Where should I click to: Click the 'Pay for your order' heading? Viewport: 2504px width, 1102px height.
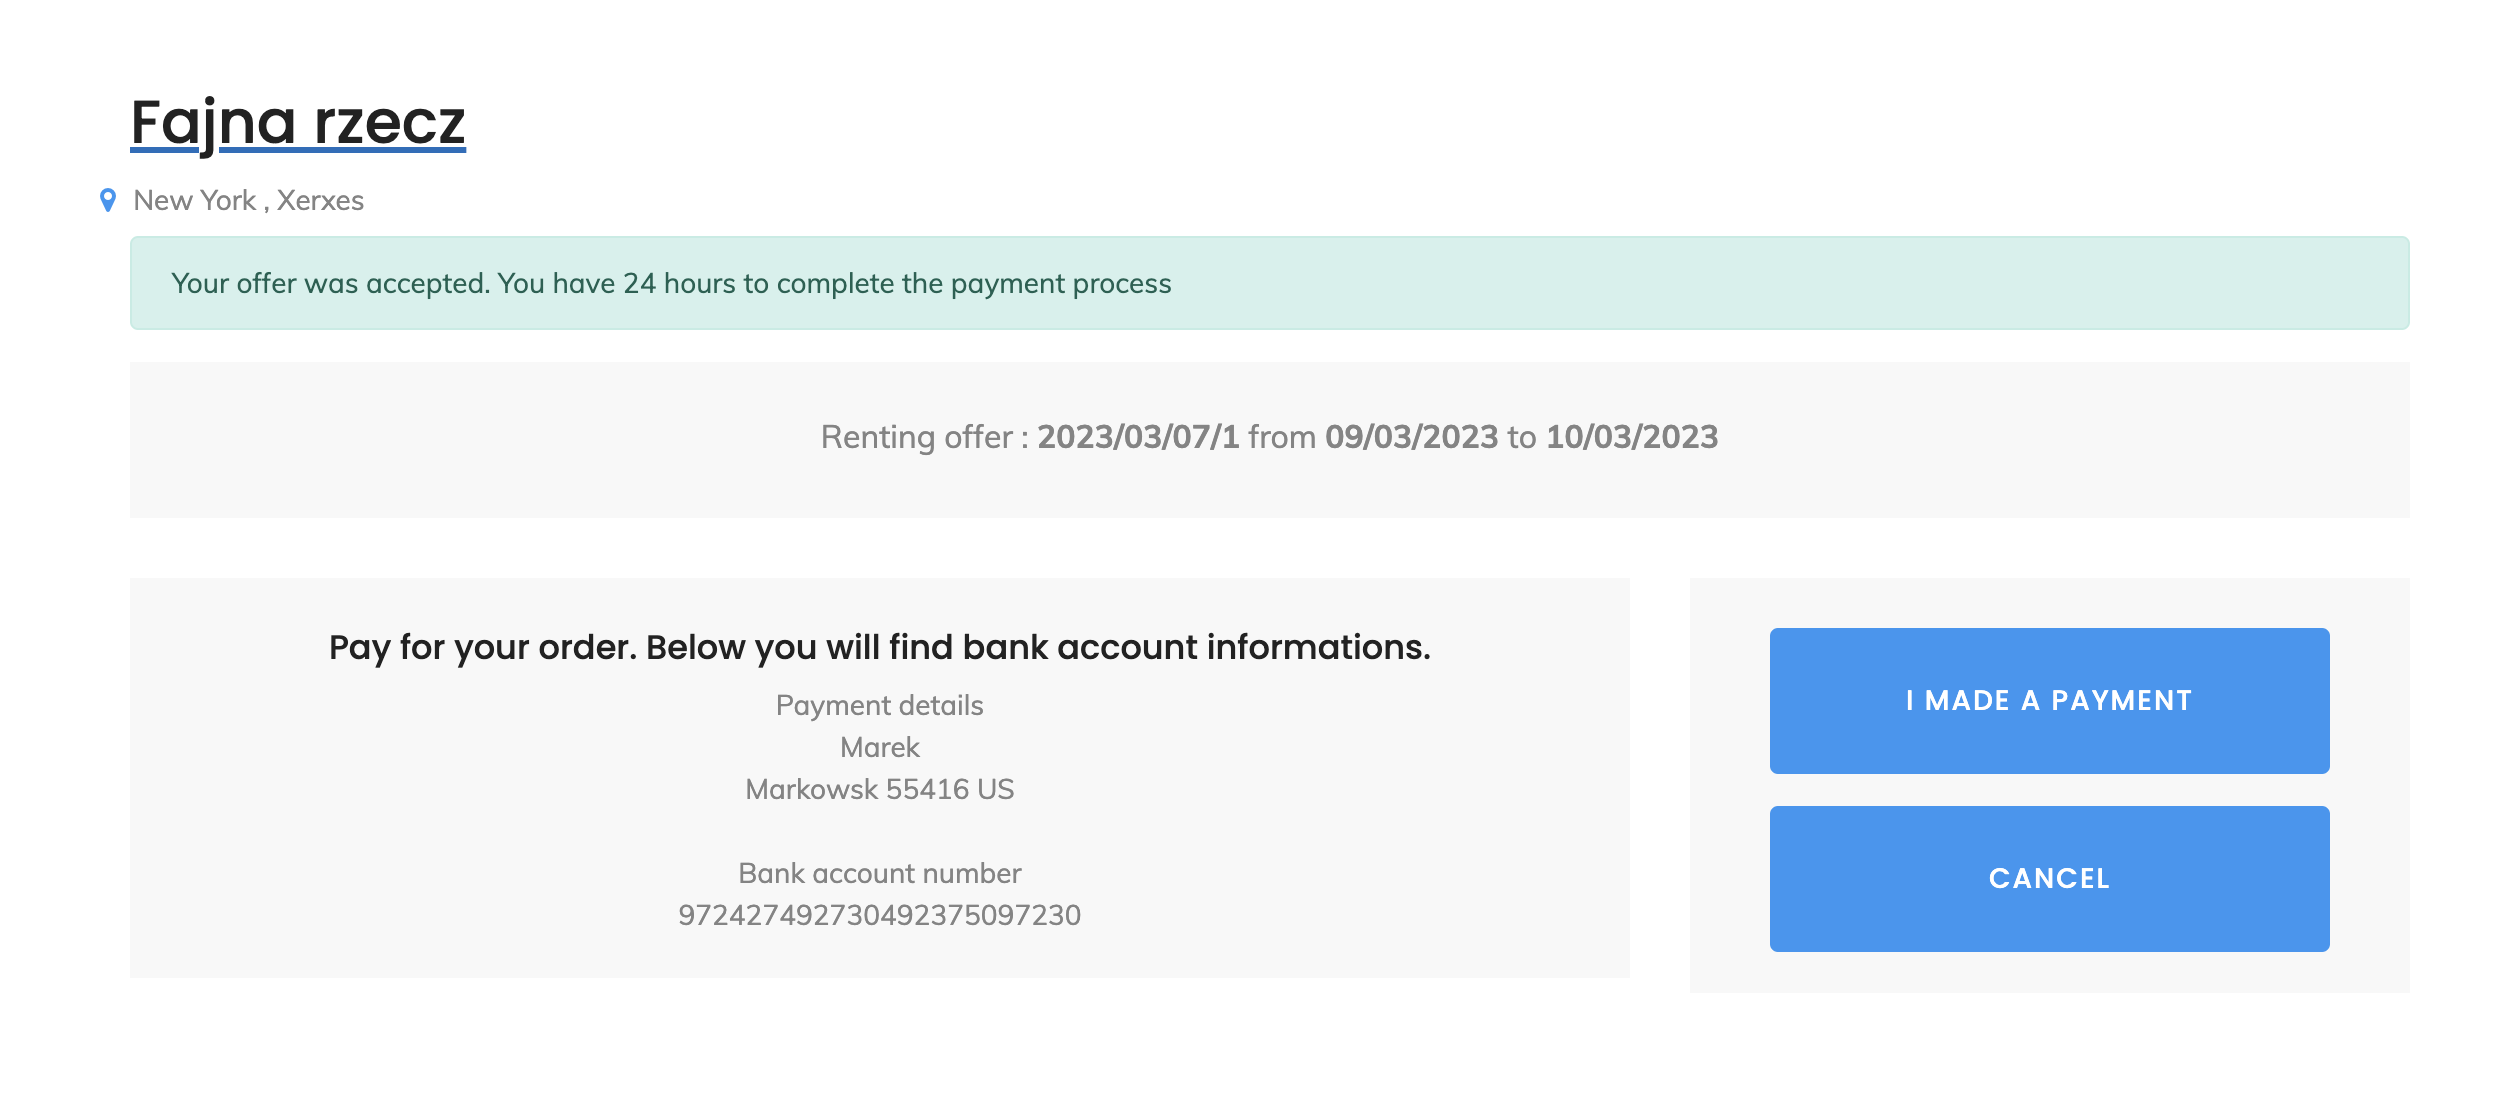tap(879, 648)
